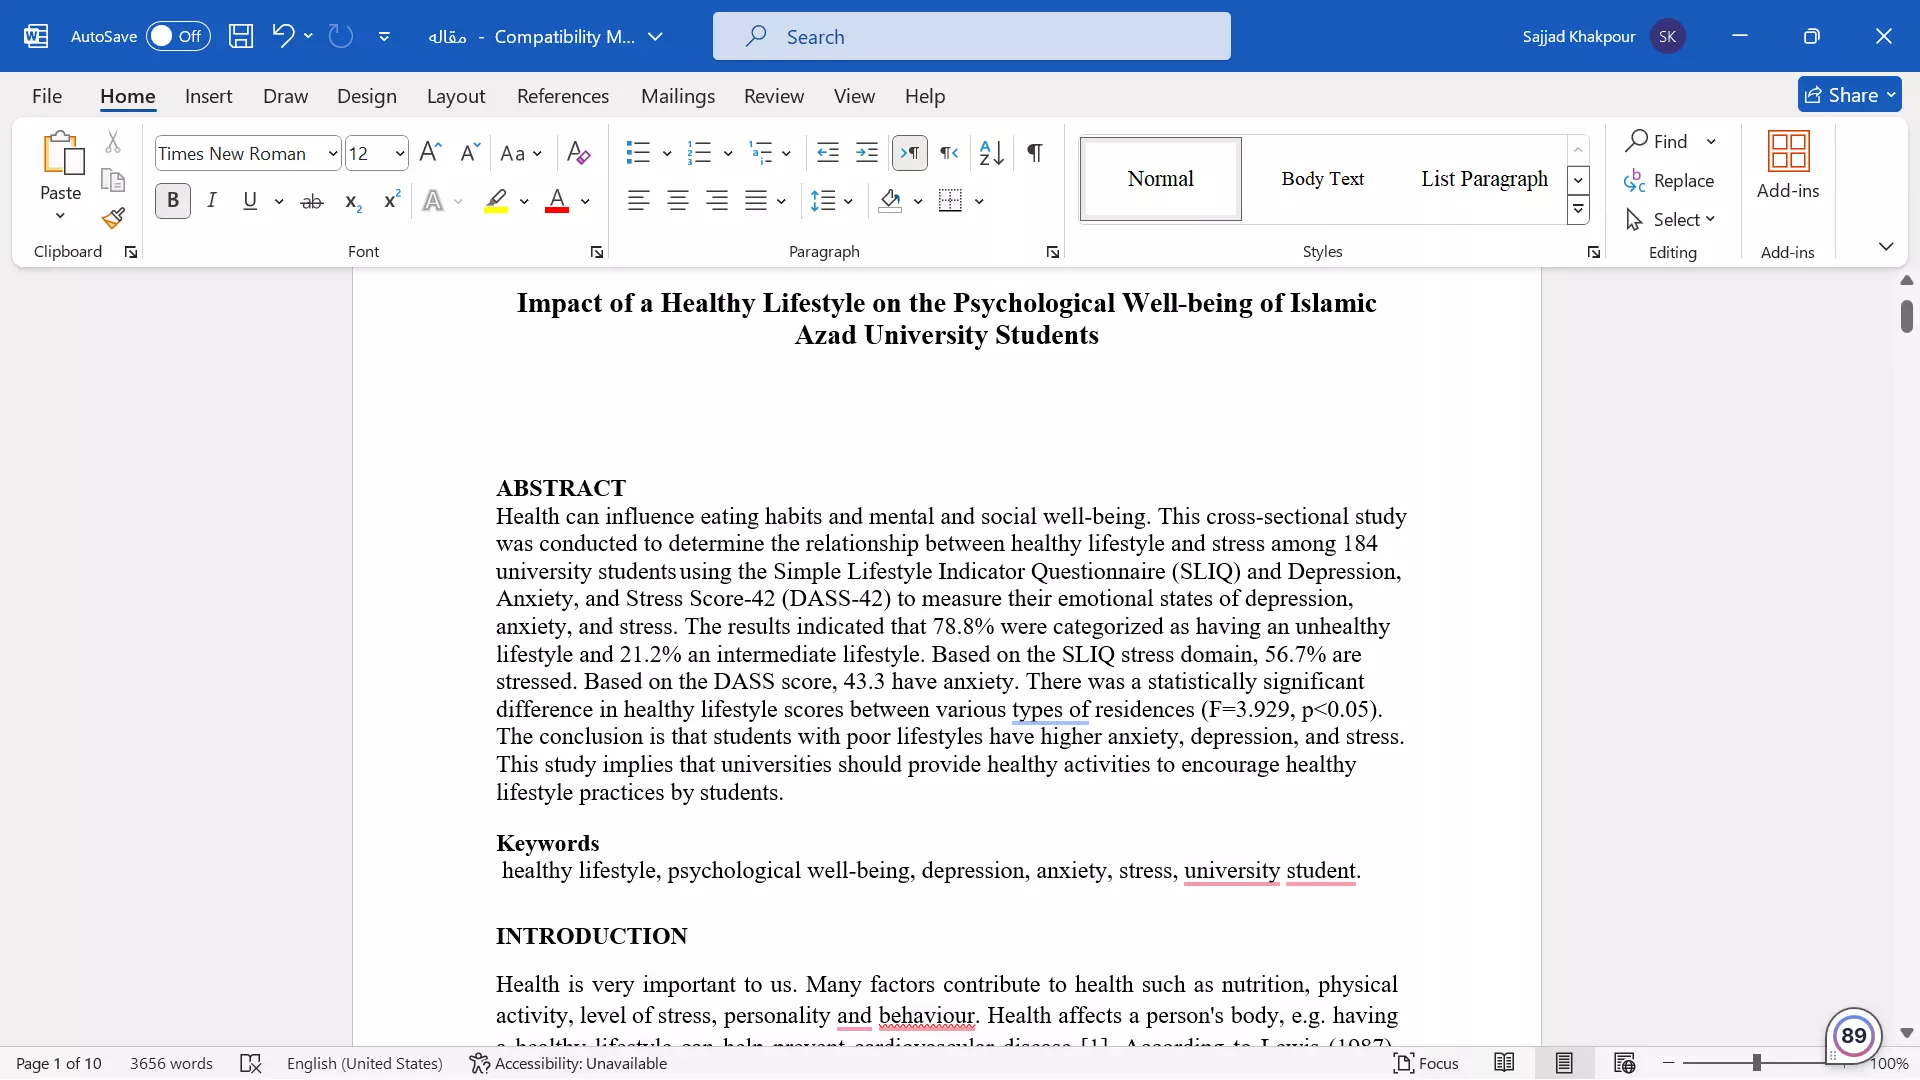The width and height of the screenshot is (1920, 1080).
Task: Toggle the AutoSave switch
Action: (x=178, y=36)
